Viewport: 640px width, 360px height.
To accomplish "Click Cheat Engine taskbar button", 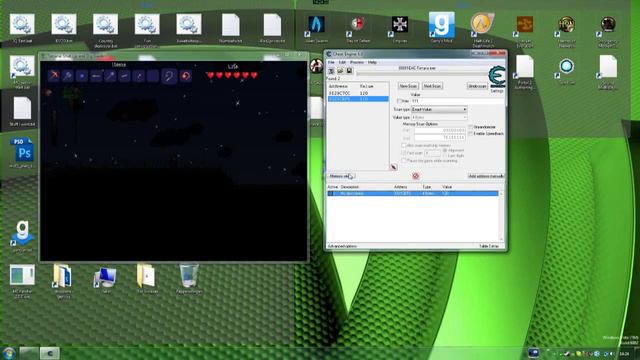I will pyautogui.click(x=49, y=353).
